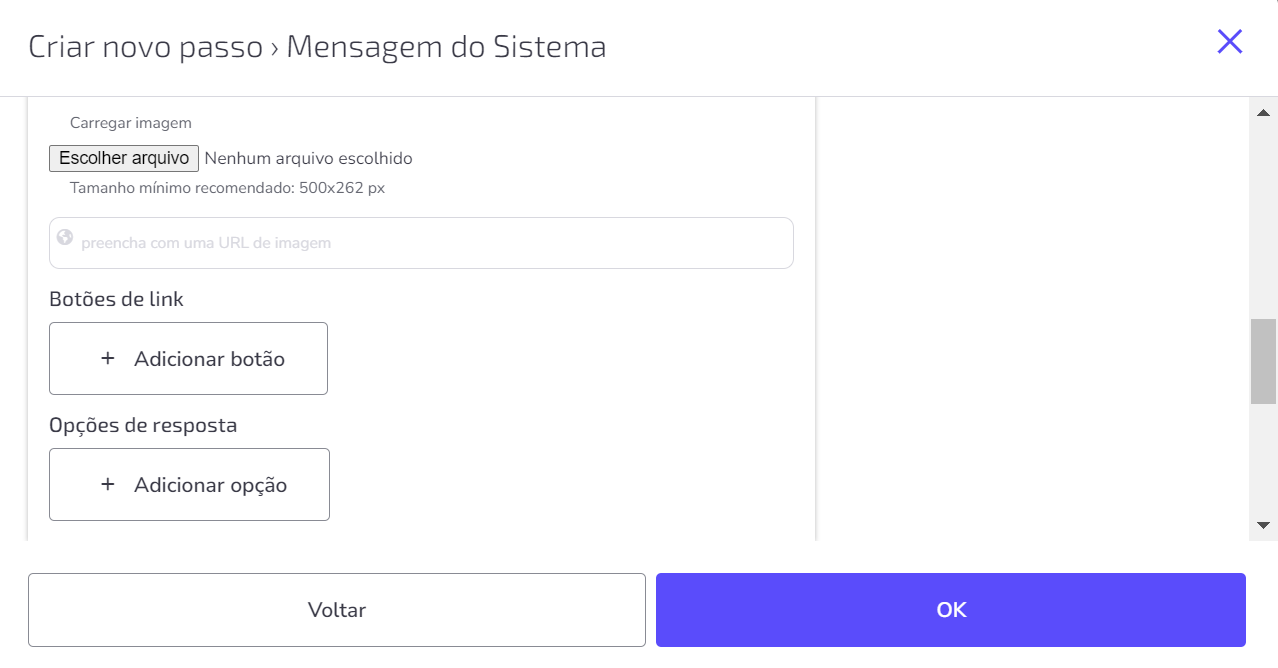Screen dimensions: 1278x668
Task: Add a link button with Adicionar botão
Action: tap(188, 358)
